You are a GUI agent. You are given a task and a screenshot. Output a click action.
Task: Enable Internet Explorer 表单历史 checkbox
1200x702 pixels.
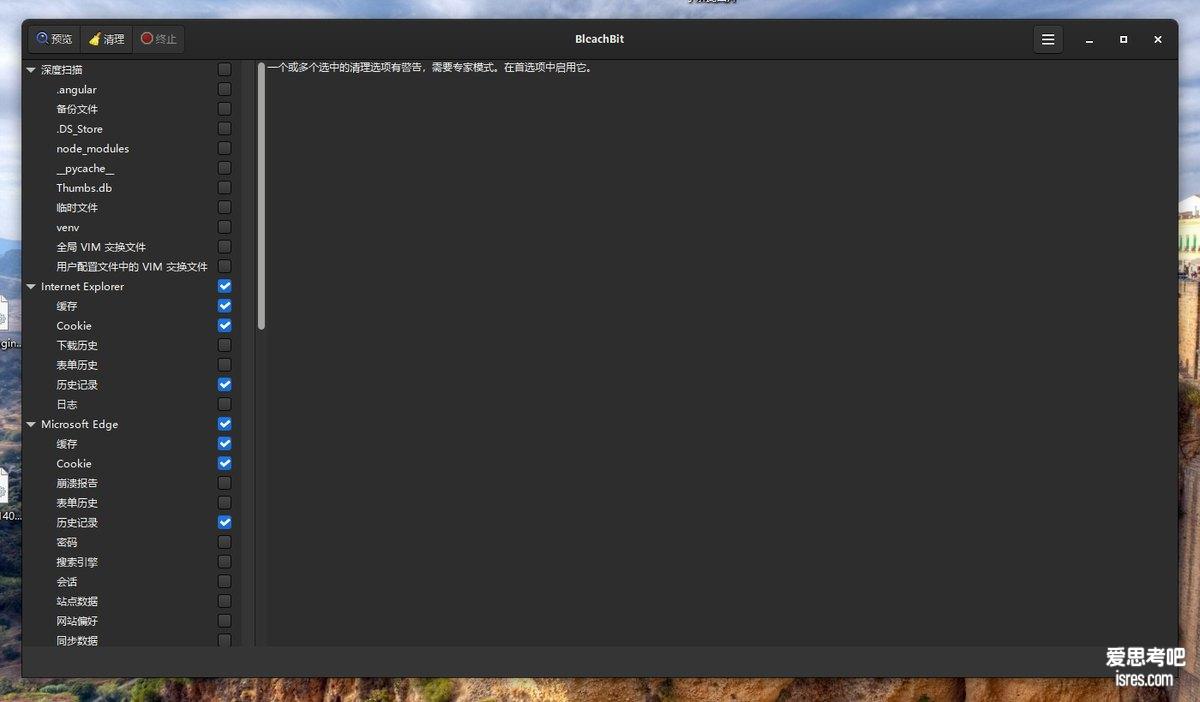[x=224, y=365]
